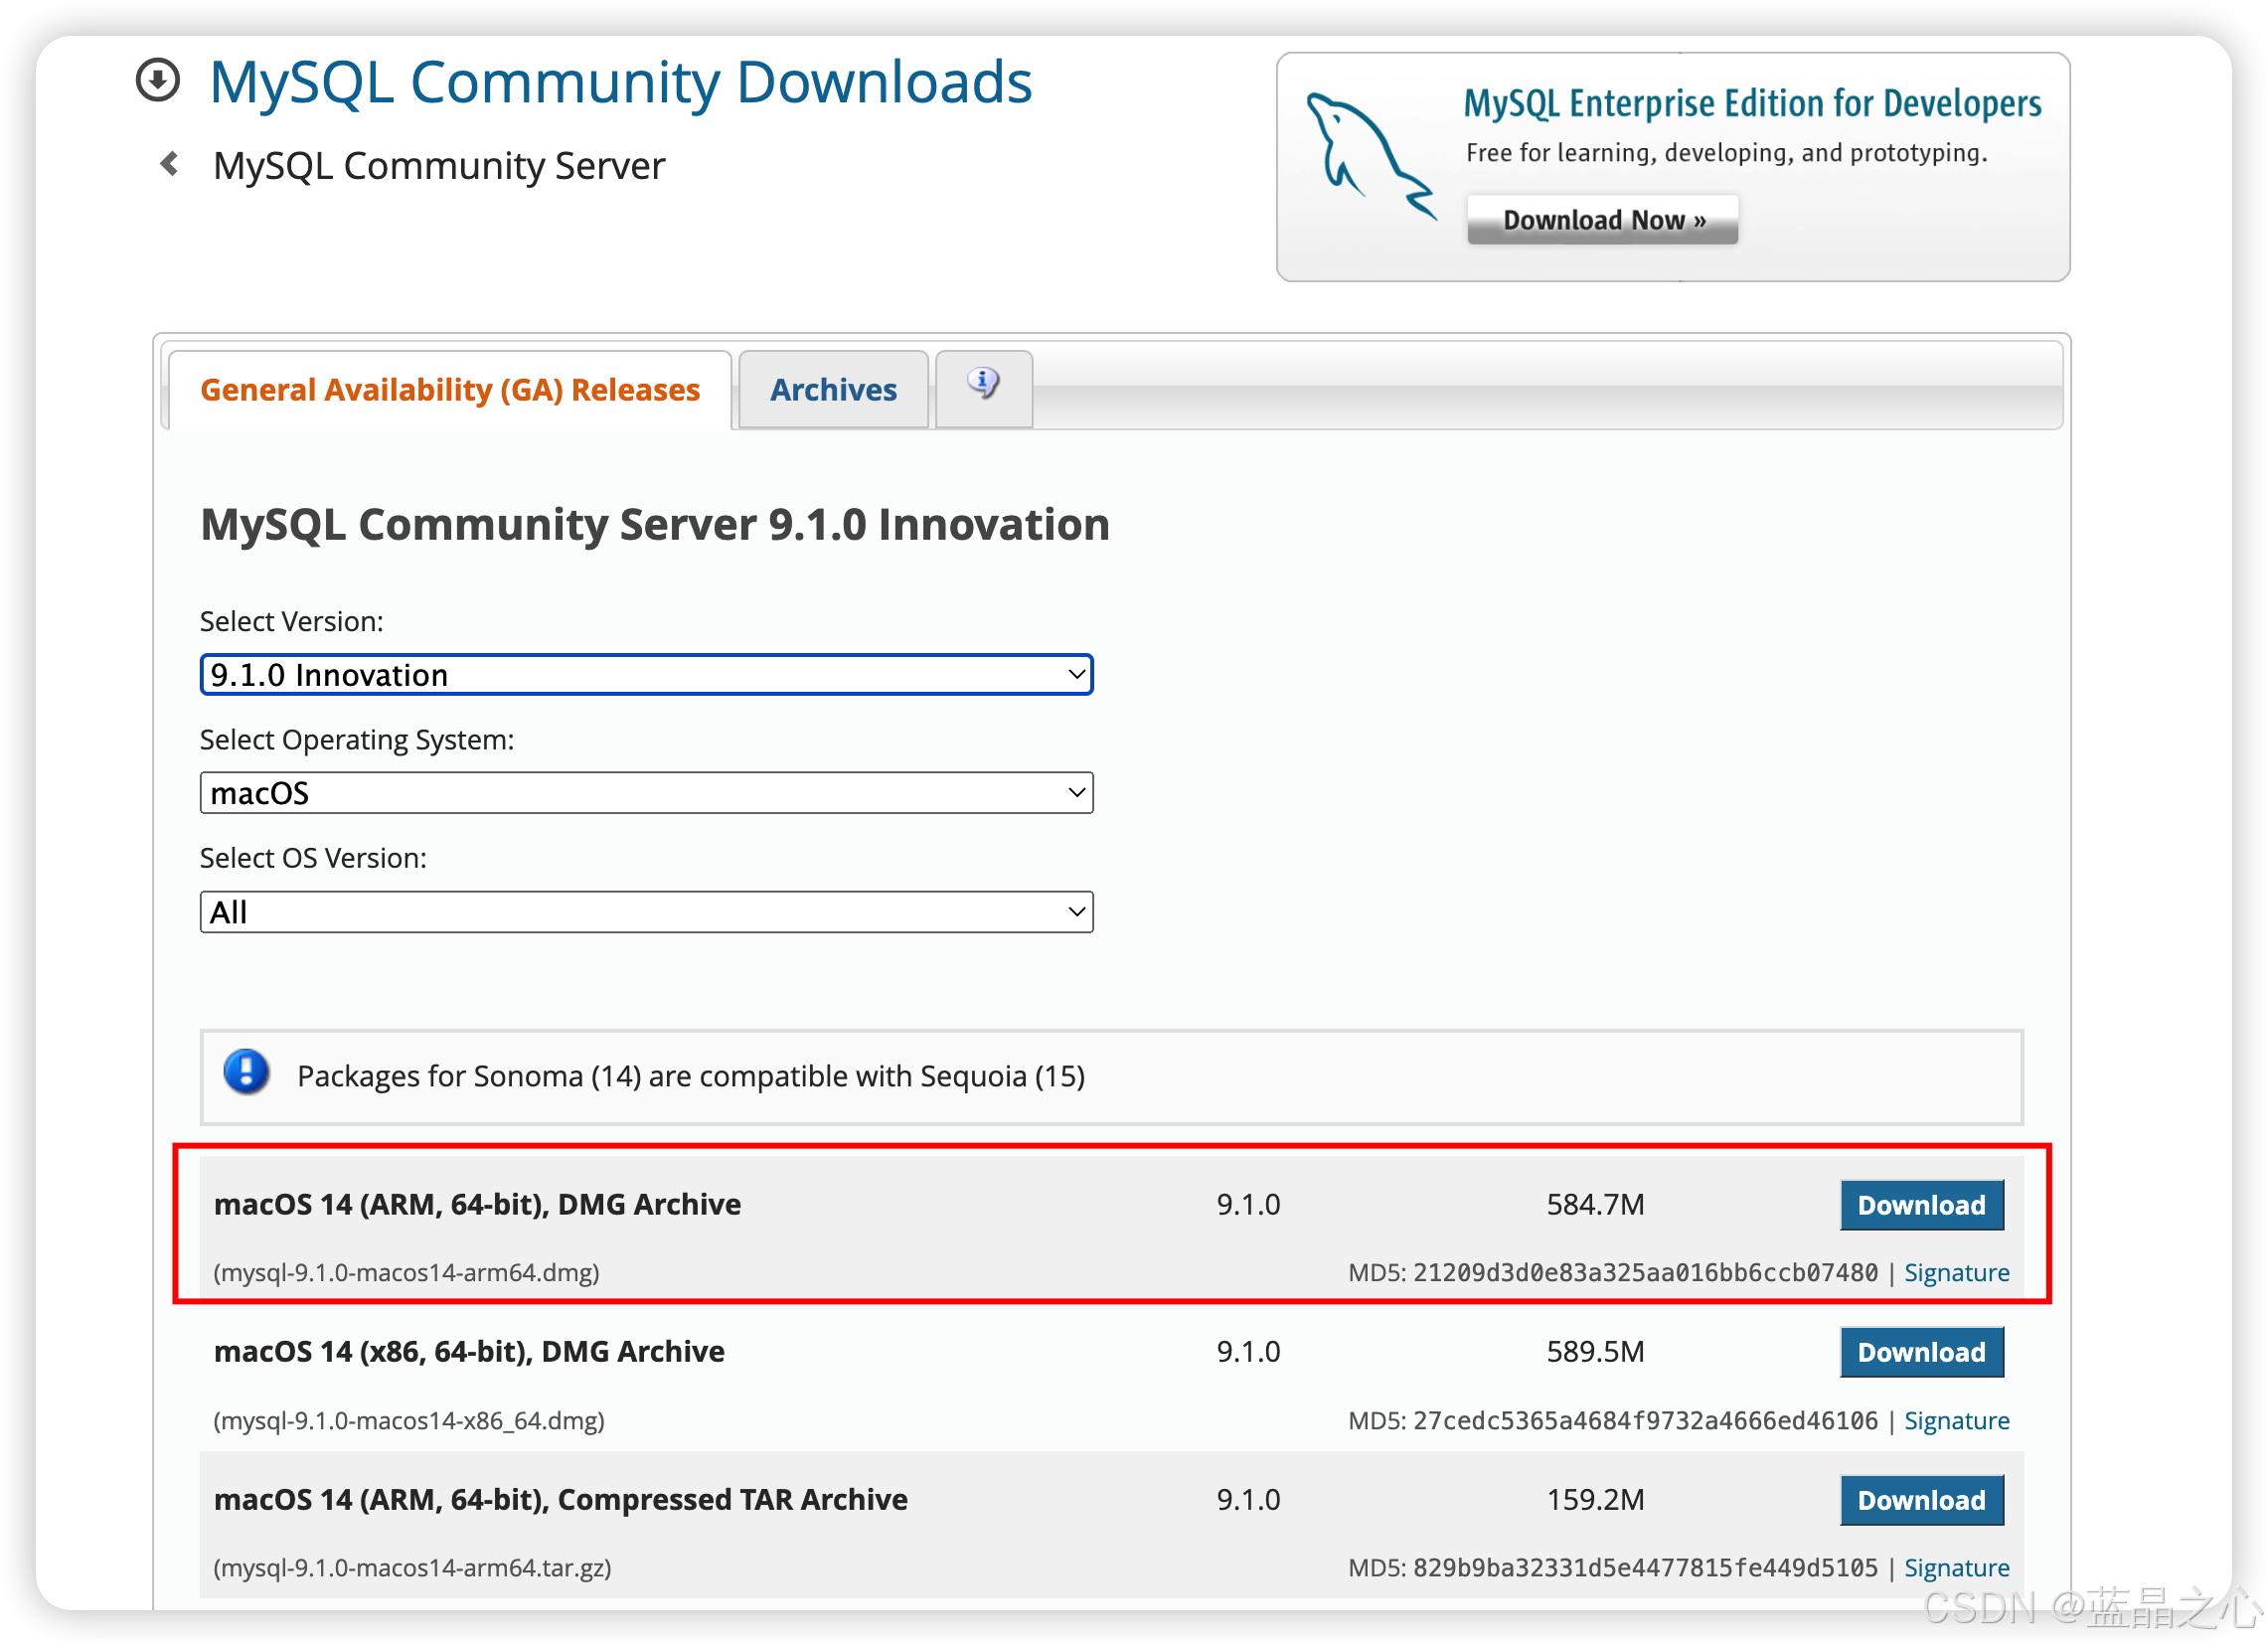Click macOS 14 (x86, 64-bit), DMG Archive title
This screenshot has width=2268, height=1646.
[x=469, y=1351]
